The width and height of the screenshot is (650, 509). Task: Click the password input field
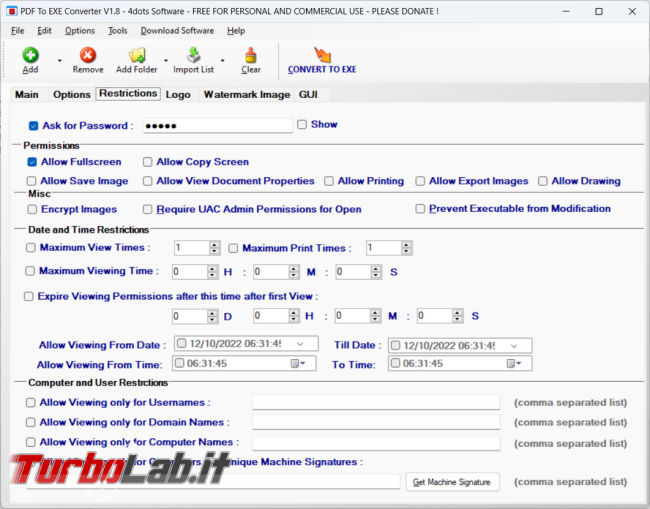point(218,126)
